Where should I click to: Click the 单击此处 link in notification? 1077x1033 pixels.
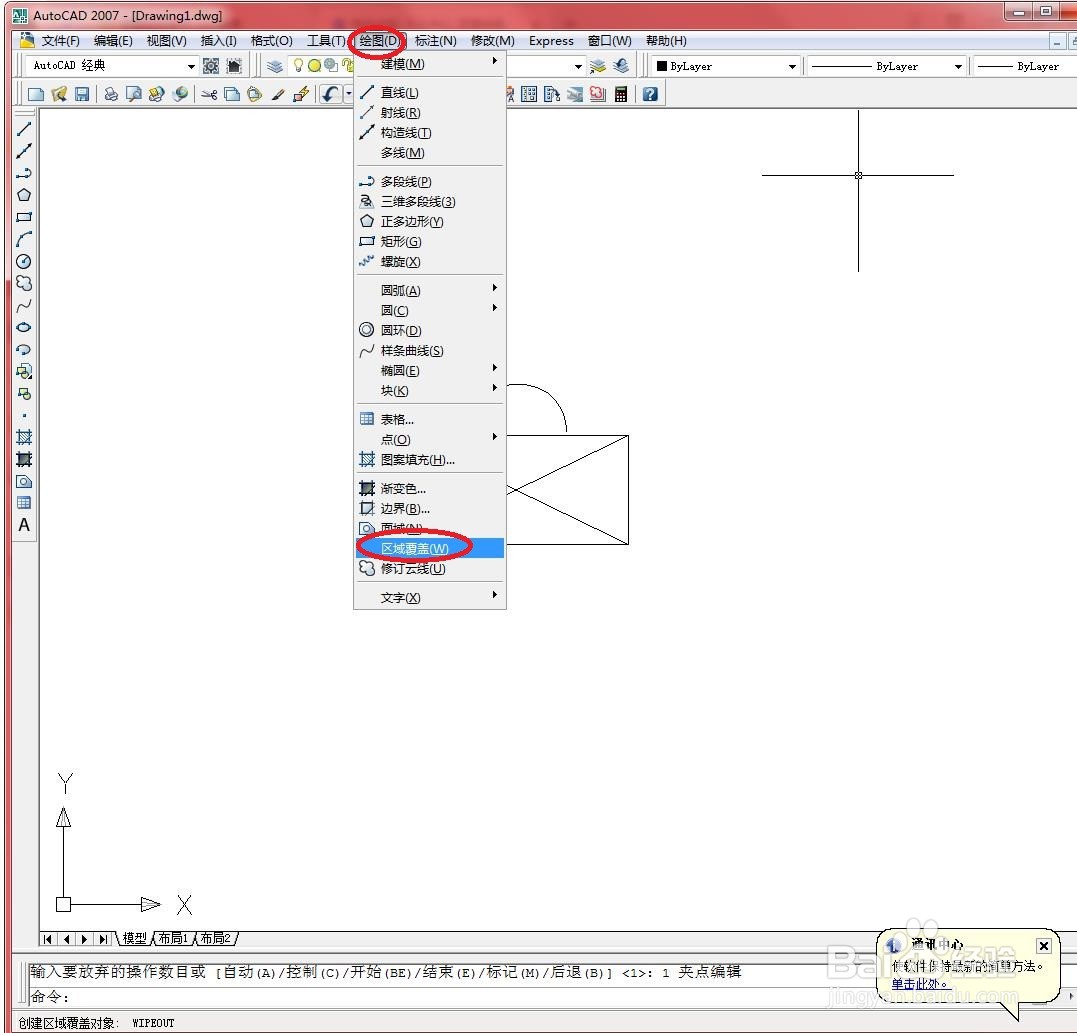(920, 984)
